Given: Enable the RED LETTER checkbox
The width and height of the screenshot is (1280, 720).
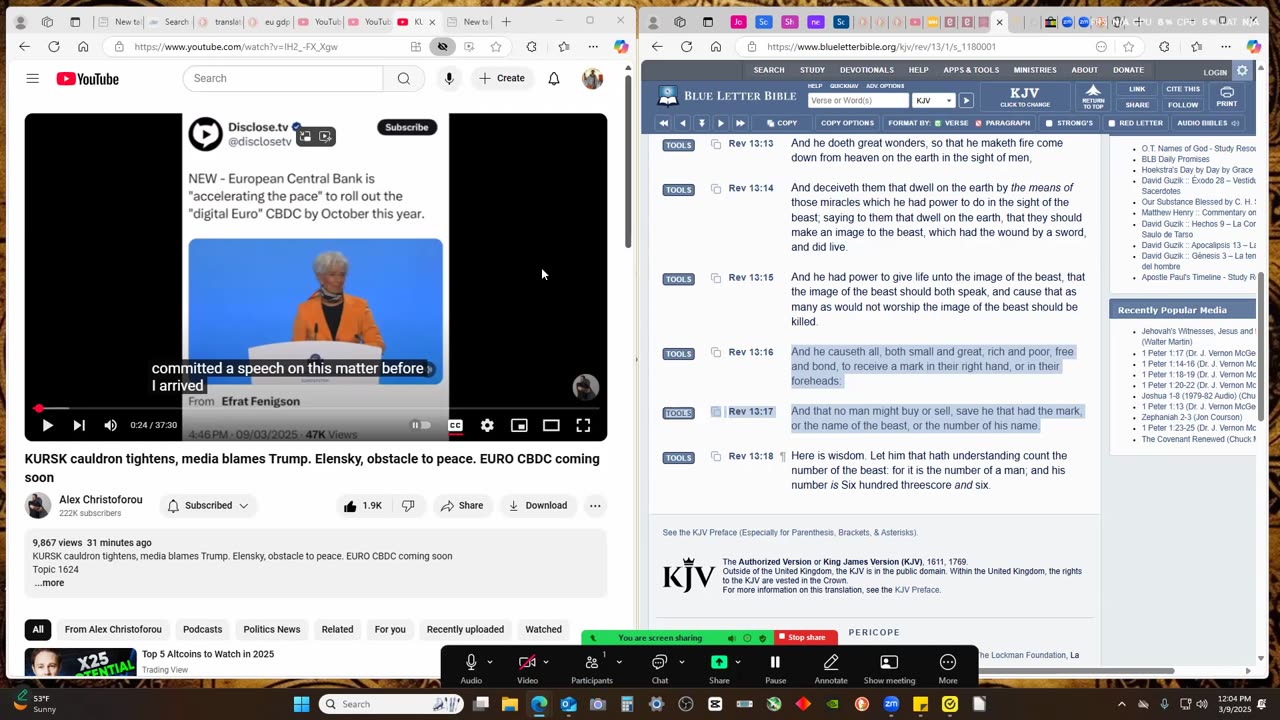Looking at the screenshot, I should (x=1111, y=123).
